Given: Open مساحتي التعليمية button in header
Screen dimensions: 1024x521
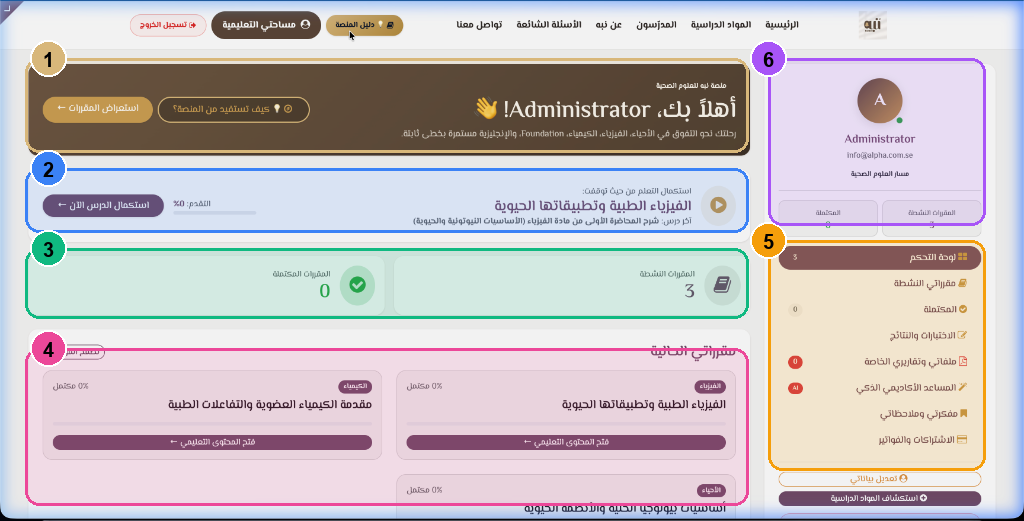Looking at the screenshot, I should [266, 25].
